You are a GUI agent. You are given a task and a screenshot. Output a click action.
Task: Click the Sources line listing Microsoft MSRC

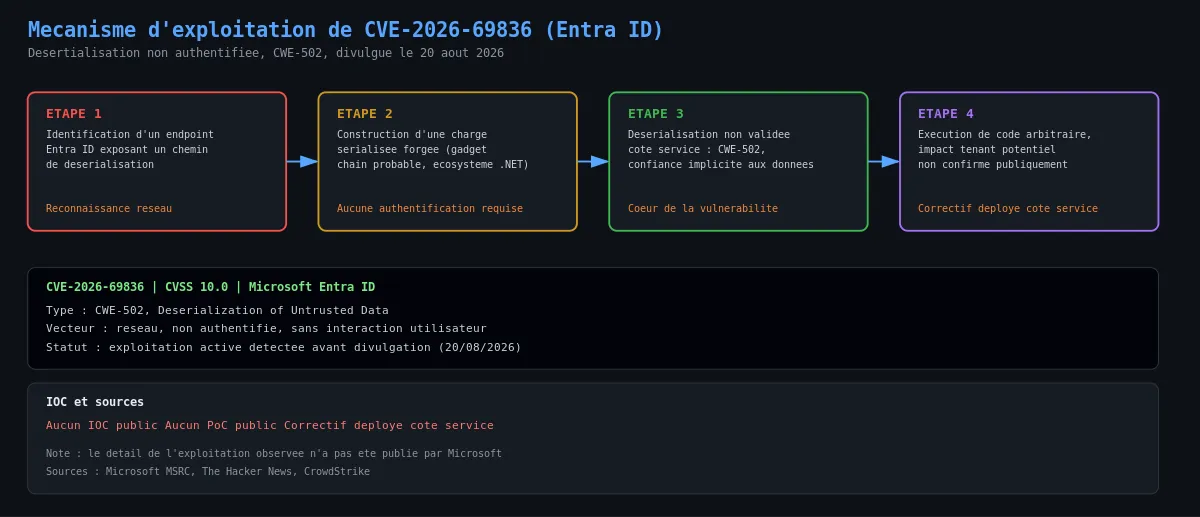[208, 472]
